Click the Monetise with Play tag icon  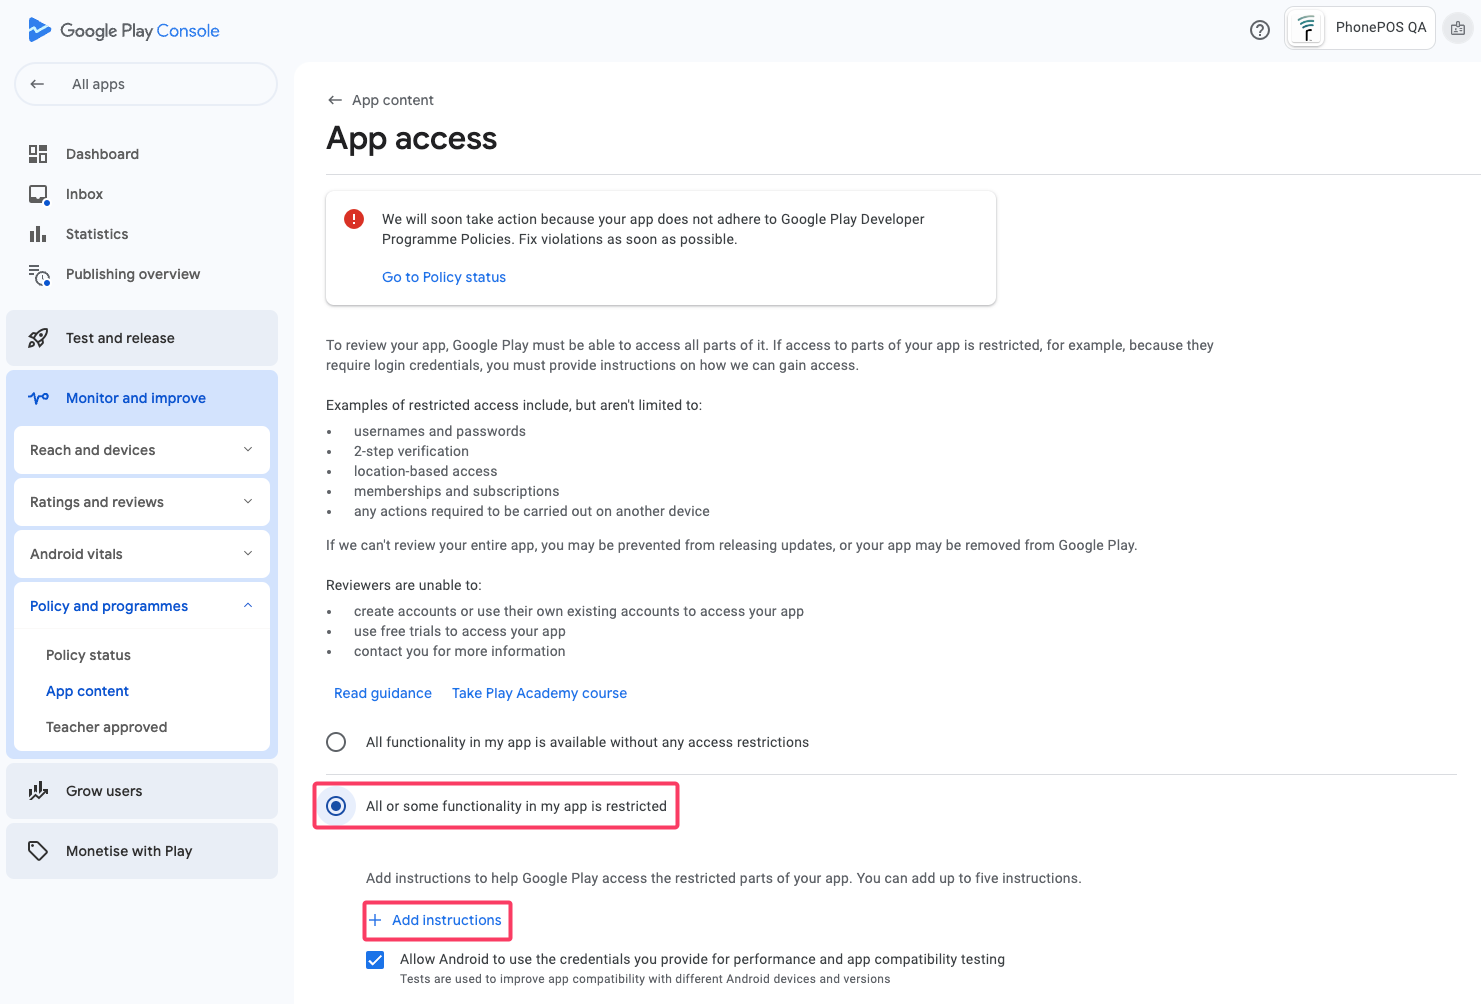click(38, 851)
